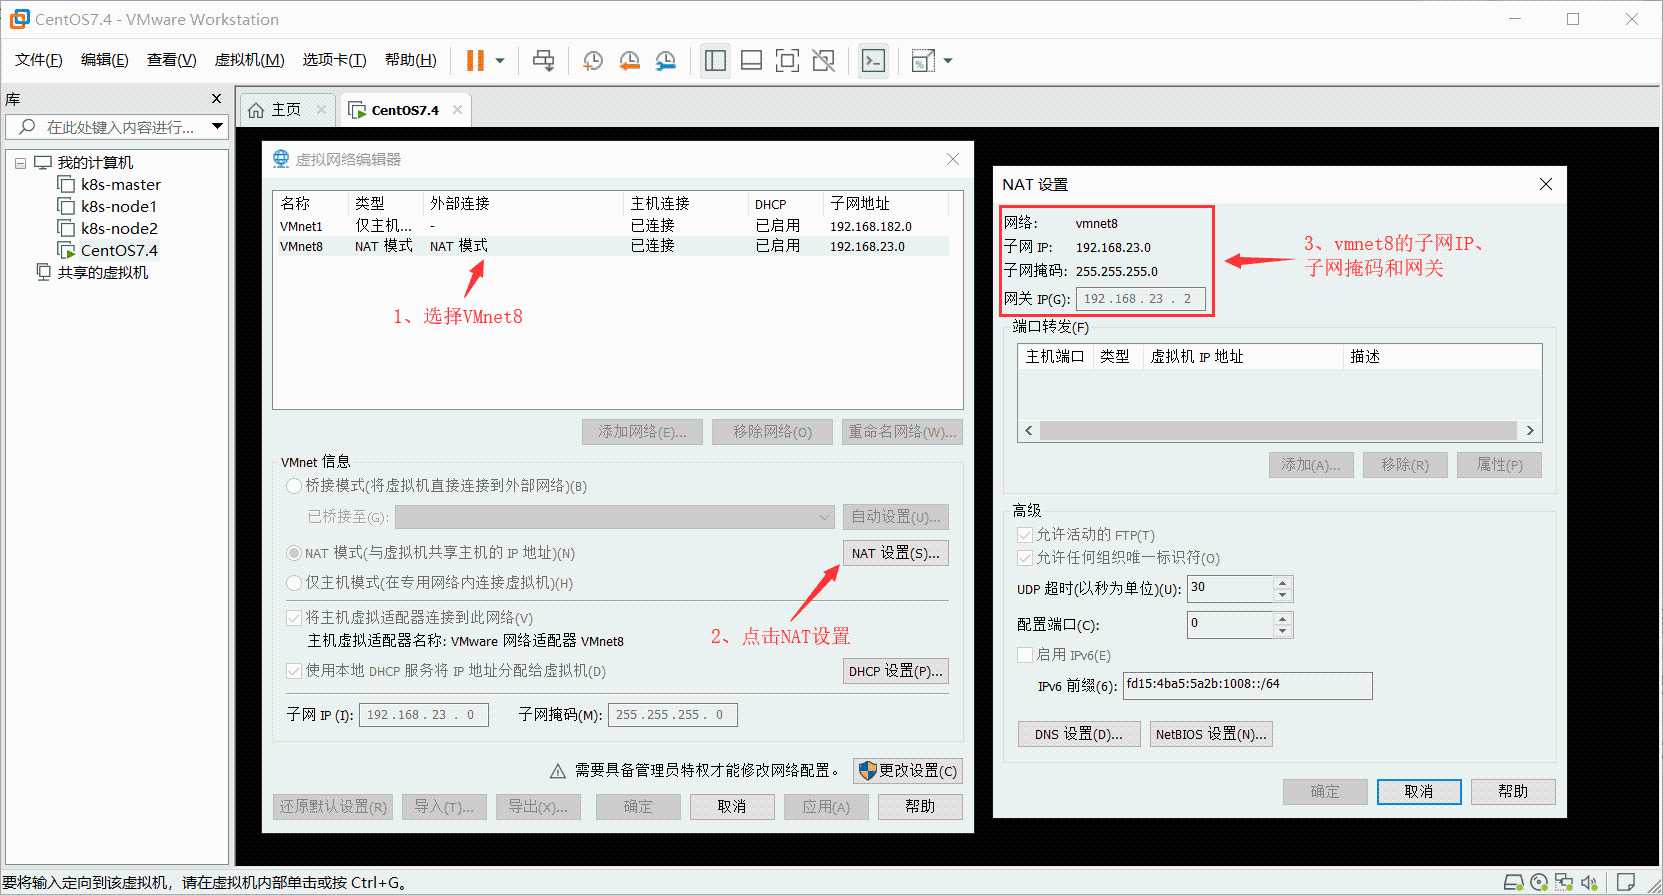Click the port forwarding horizontal scrollbar track
The image size is (1663, 895).
coord(1279,431)
